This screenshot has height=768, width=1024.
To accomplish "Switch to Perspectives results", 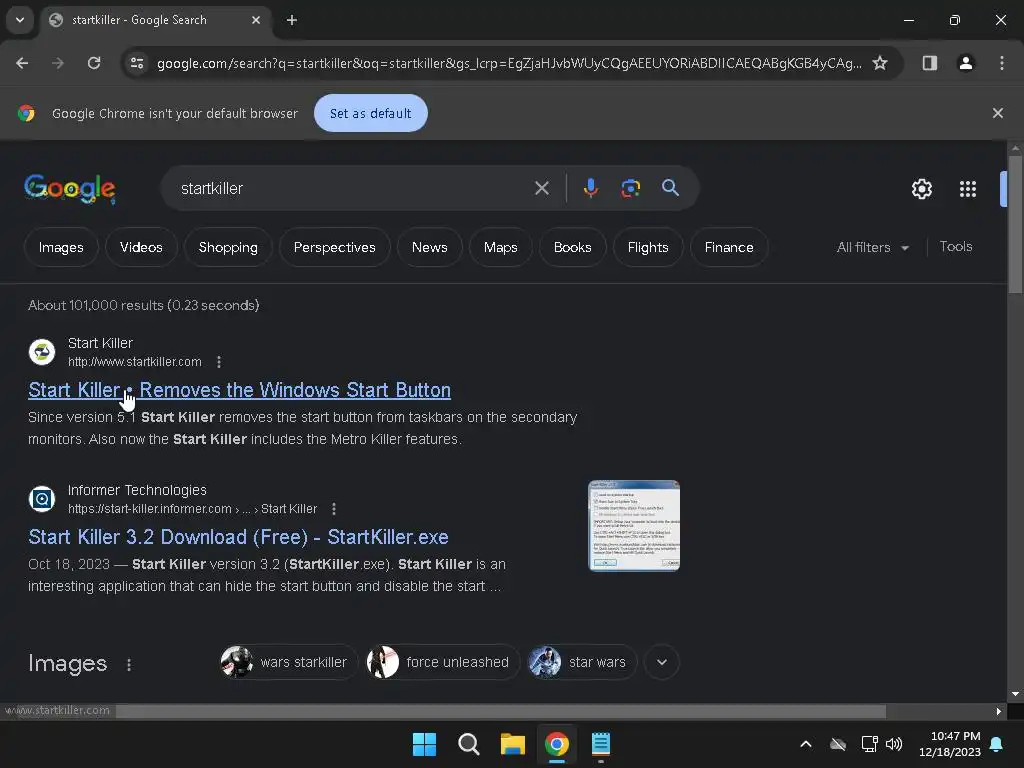I will click(x=334, y=247).
